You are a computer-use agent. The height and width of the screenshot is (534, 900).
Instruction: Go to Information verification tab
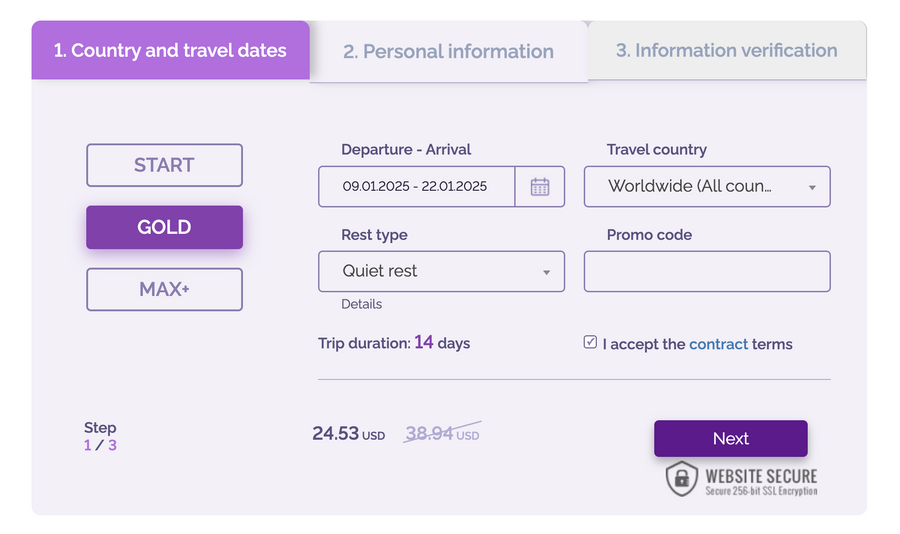click(726, 50)
